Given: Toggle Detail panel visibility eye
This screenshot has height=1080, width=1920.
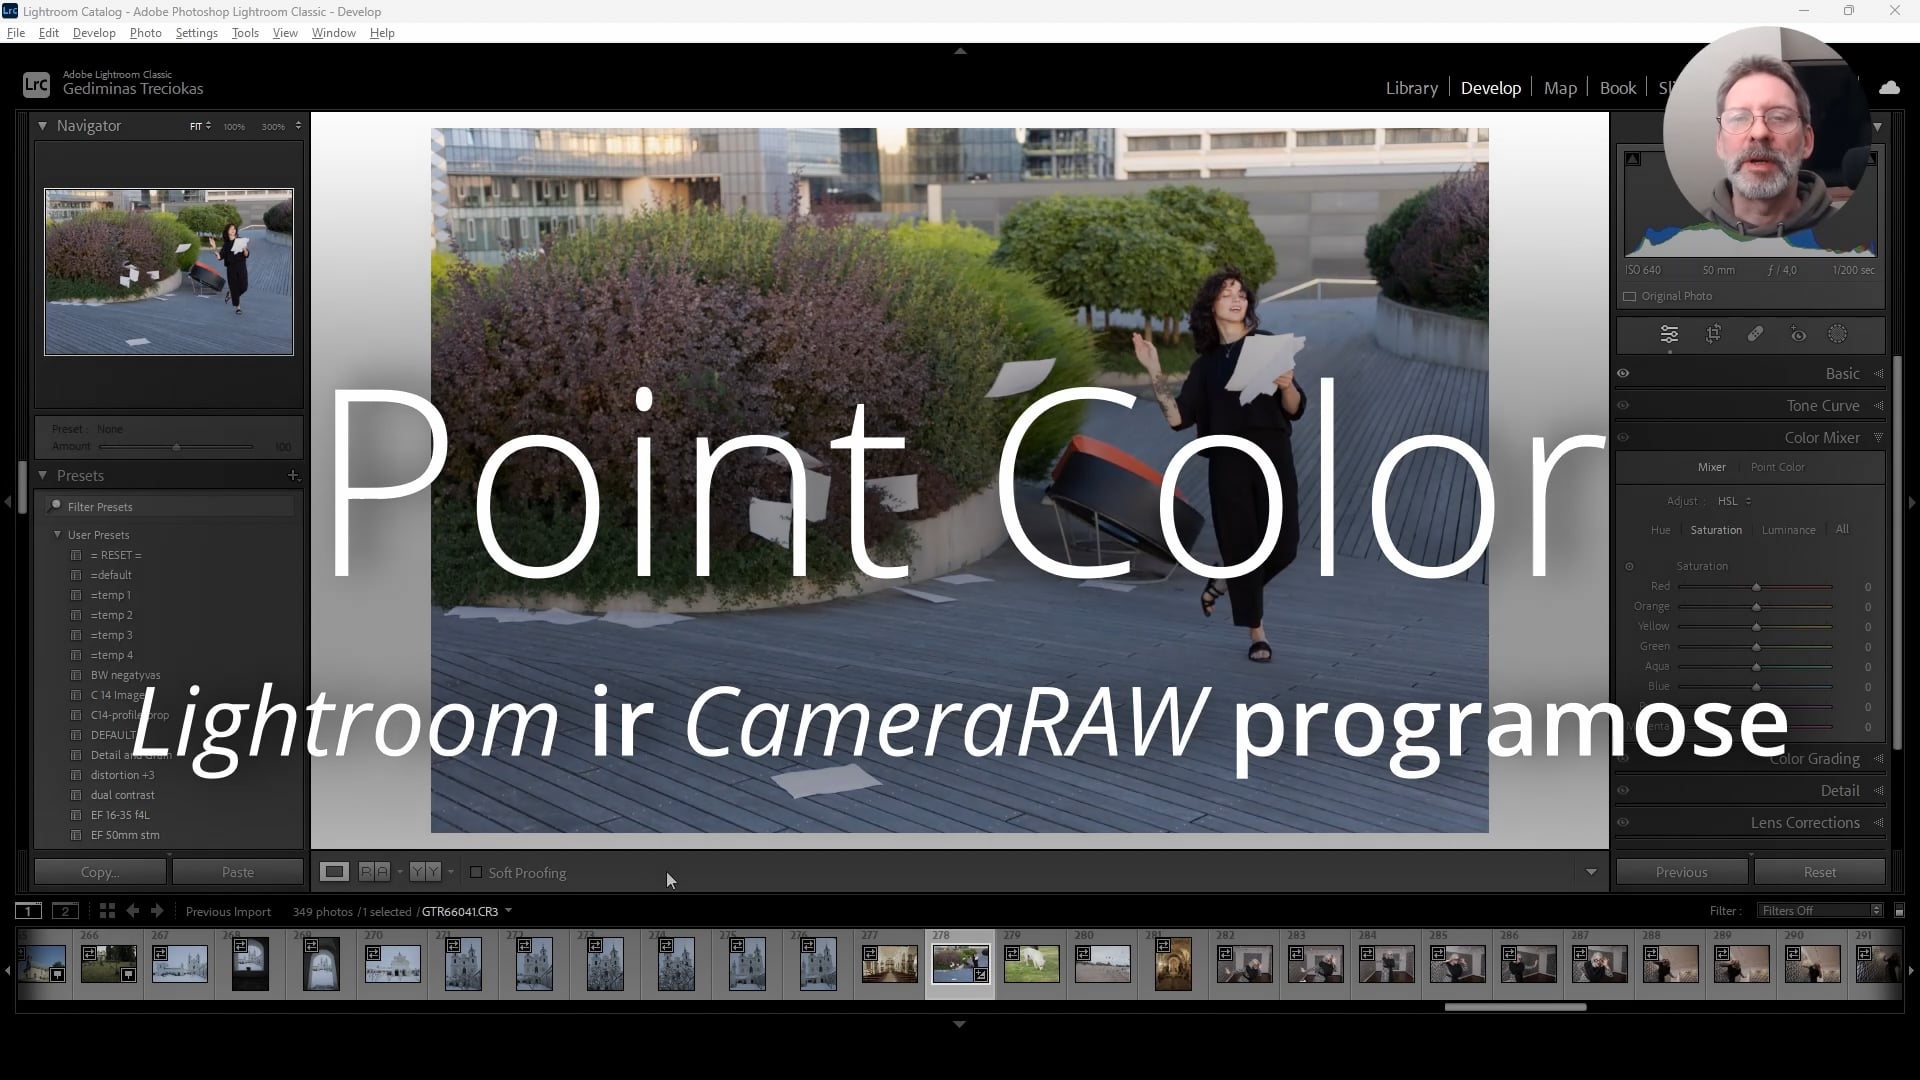Looking at the screenshot, I should (1623, 790).
